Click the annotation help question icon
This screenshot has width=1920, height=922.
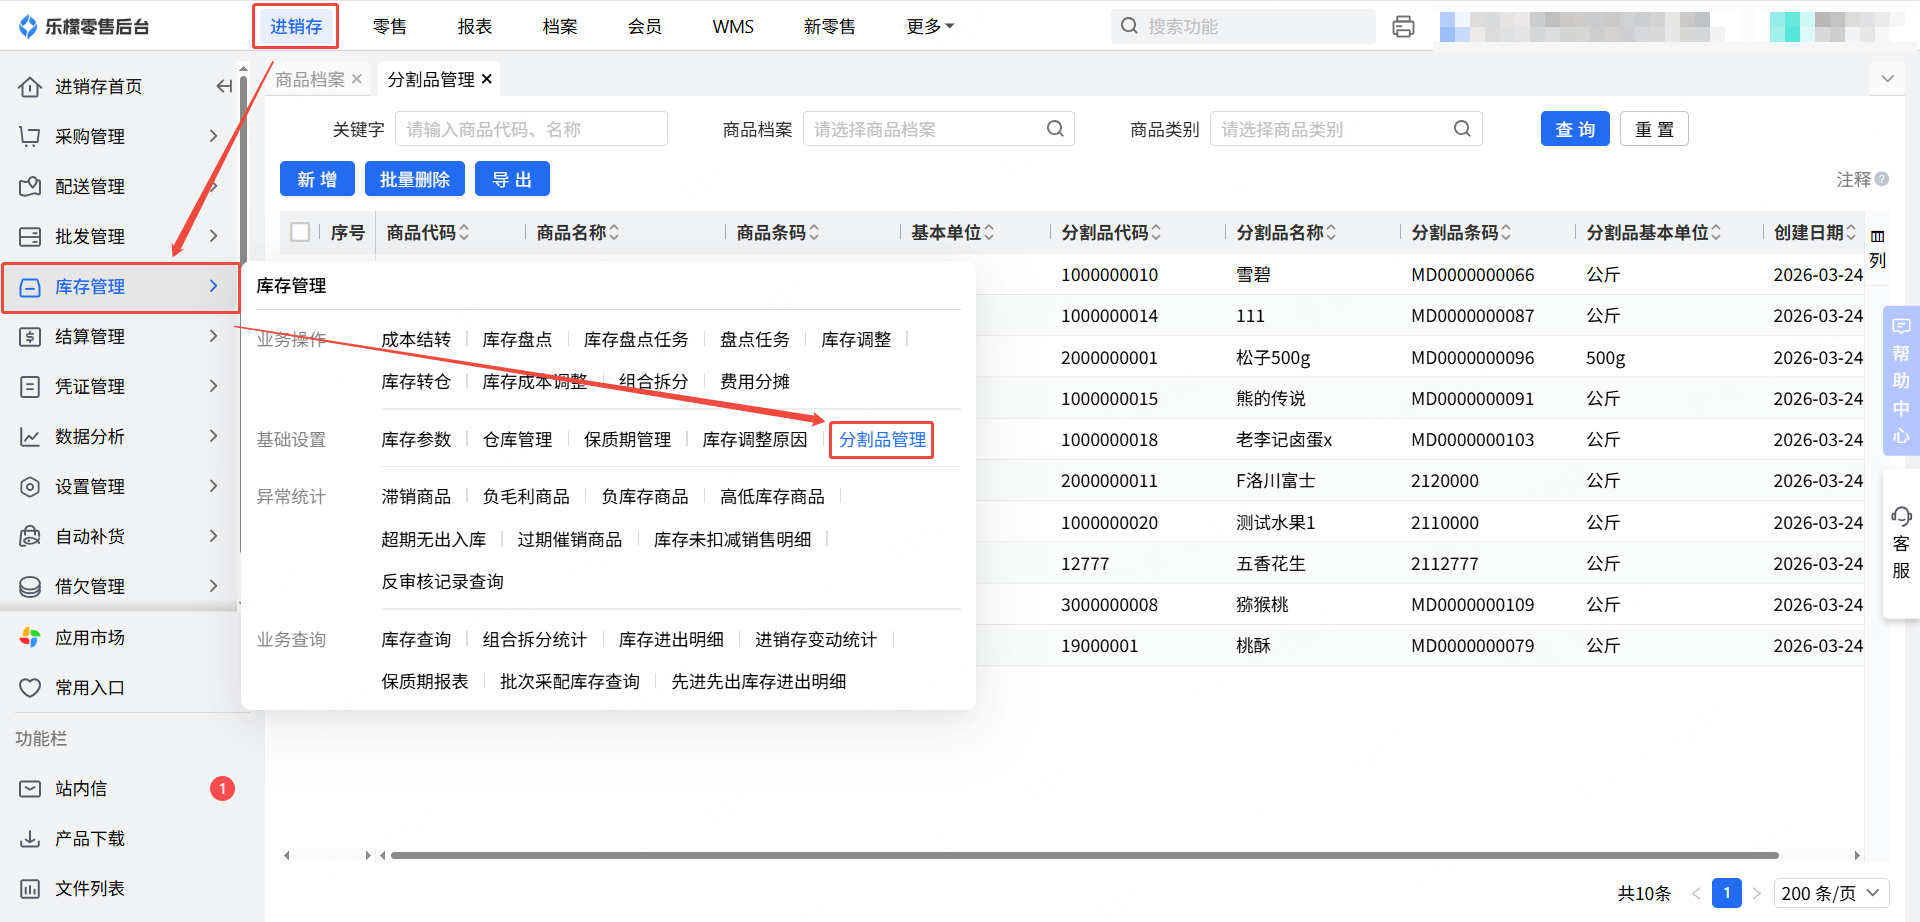coord(1882,179)
